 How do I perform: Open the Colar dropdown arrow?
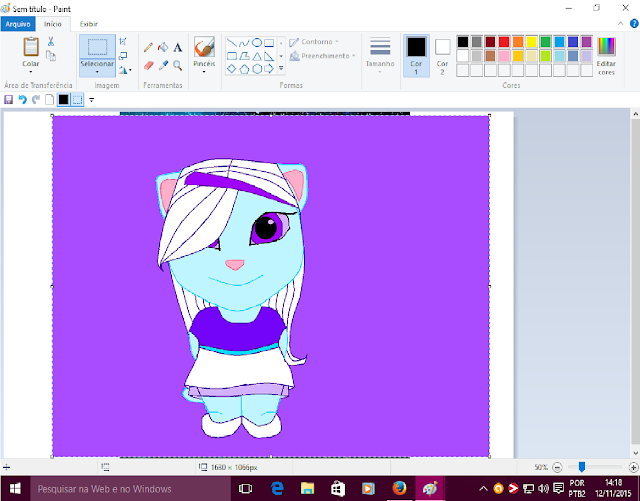coord(31,72)
